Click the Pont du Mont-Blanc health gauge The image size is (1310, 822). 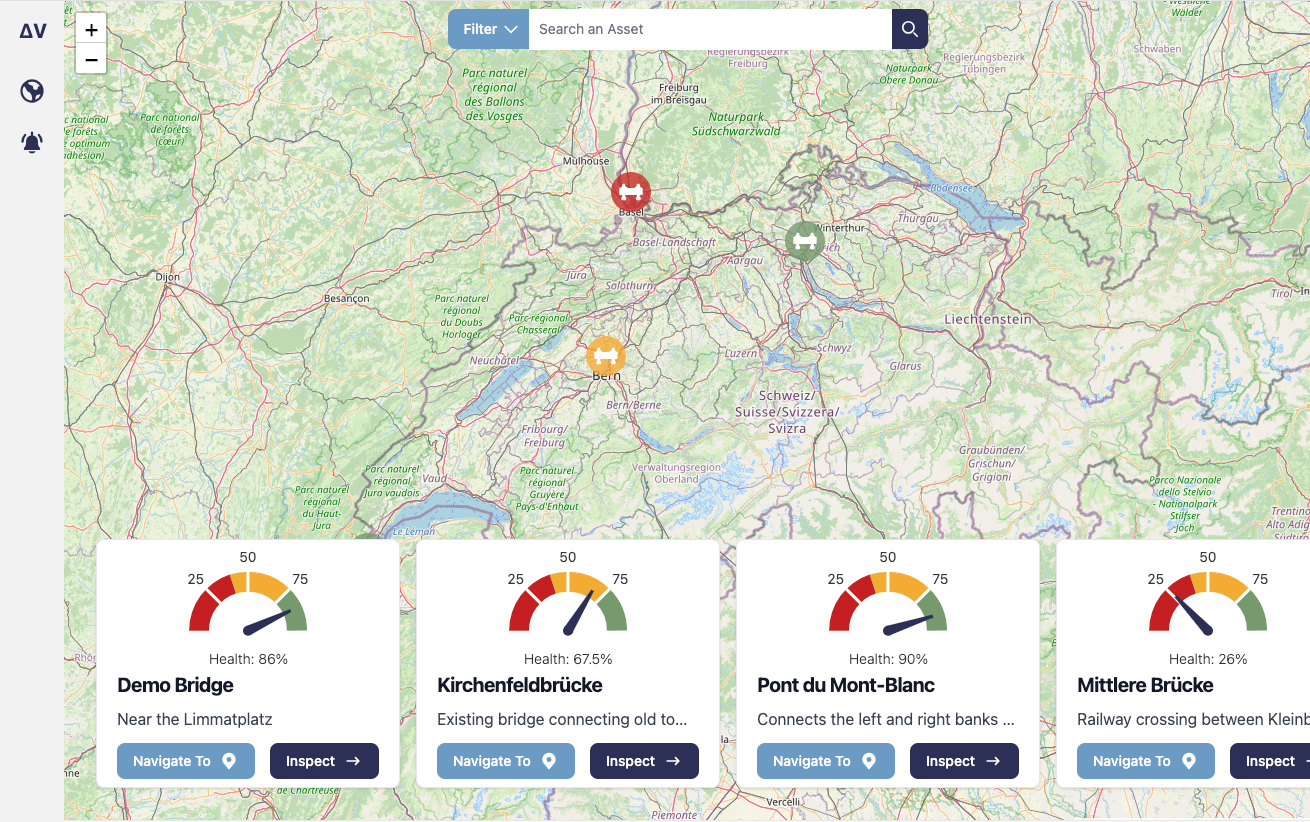pos(888,601)
